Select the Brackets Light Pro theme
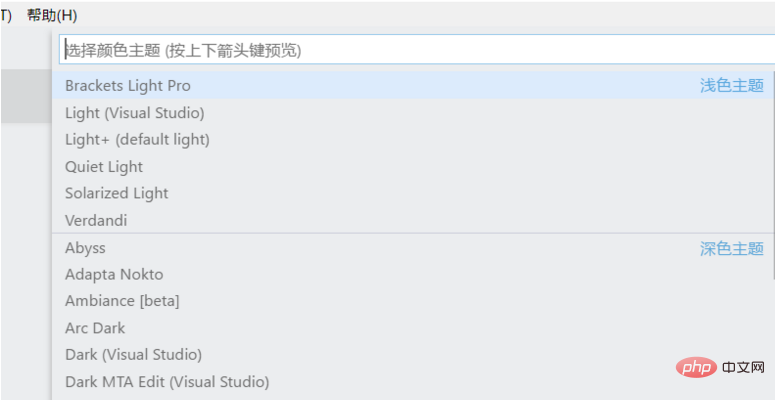The image size is (775, 400). 128,86
